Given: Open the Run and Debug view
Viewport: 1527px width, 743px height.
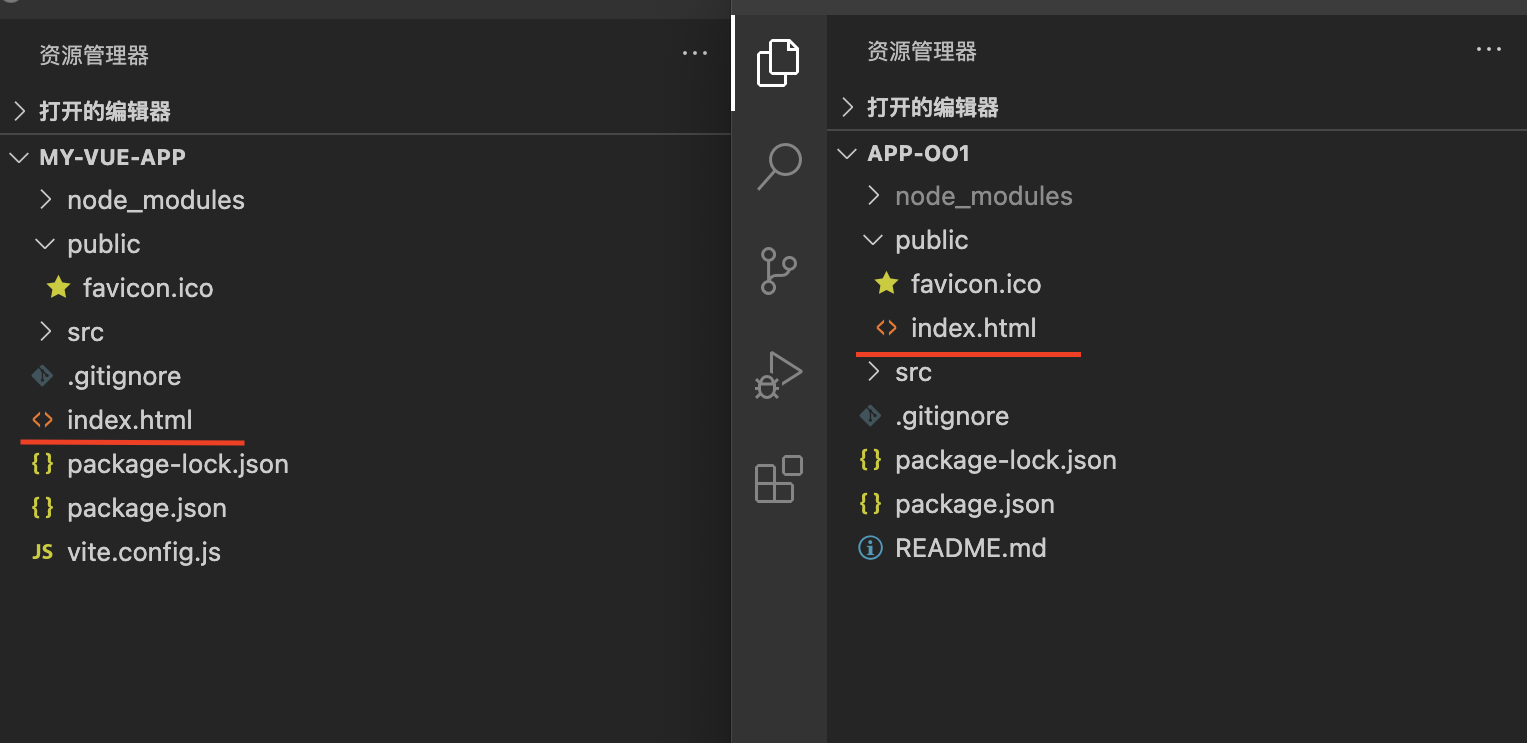Looking at the screenshot, I should click(778, 375).
